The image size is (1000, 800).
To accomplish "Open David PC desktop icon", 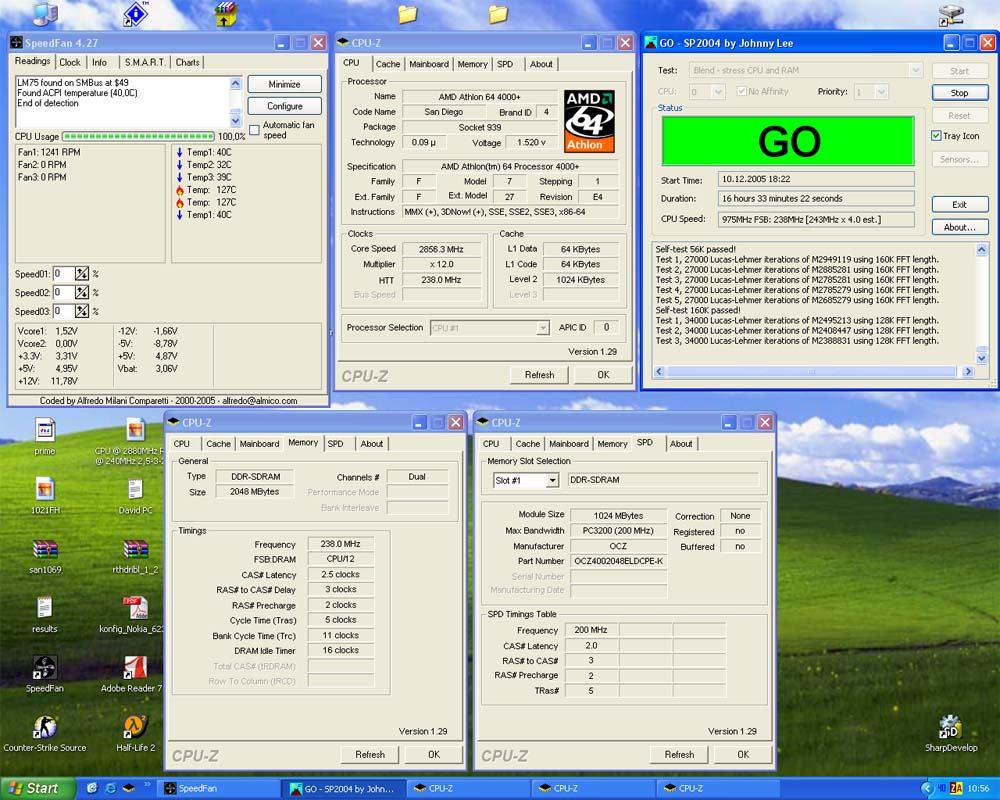I will [135, 489].
